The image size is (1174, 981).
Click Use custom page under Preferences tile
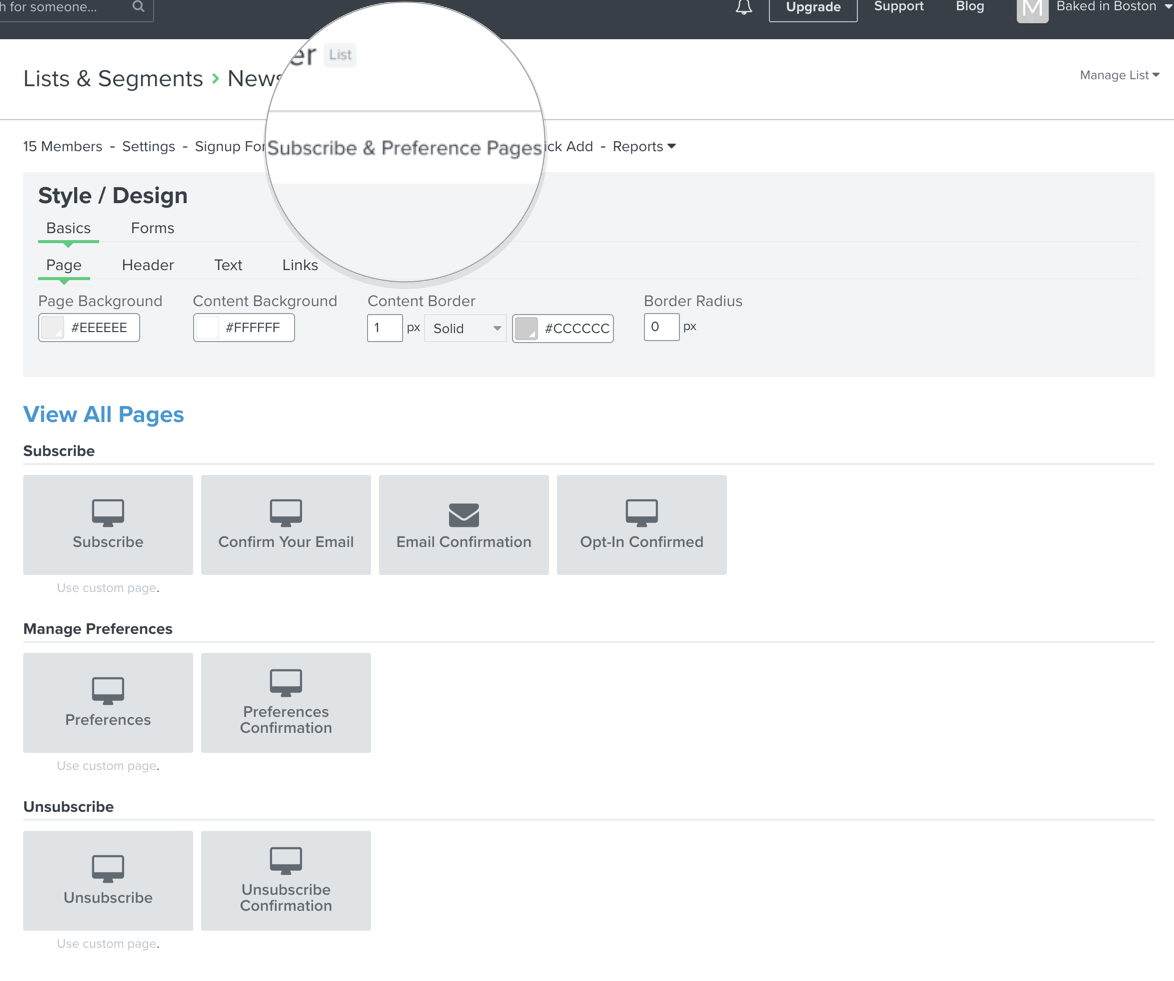[108, 765]
